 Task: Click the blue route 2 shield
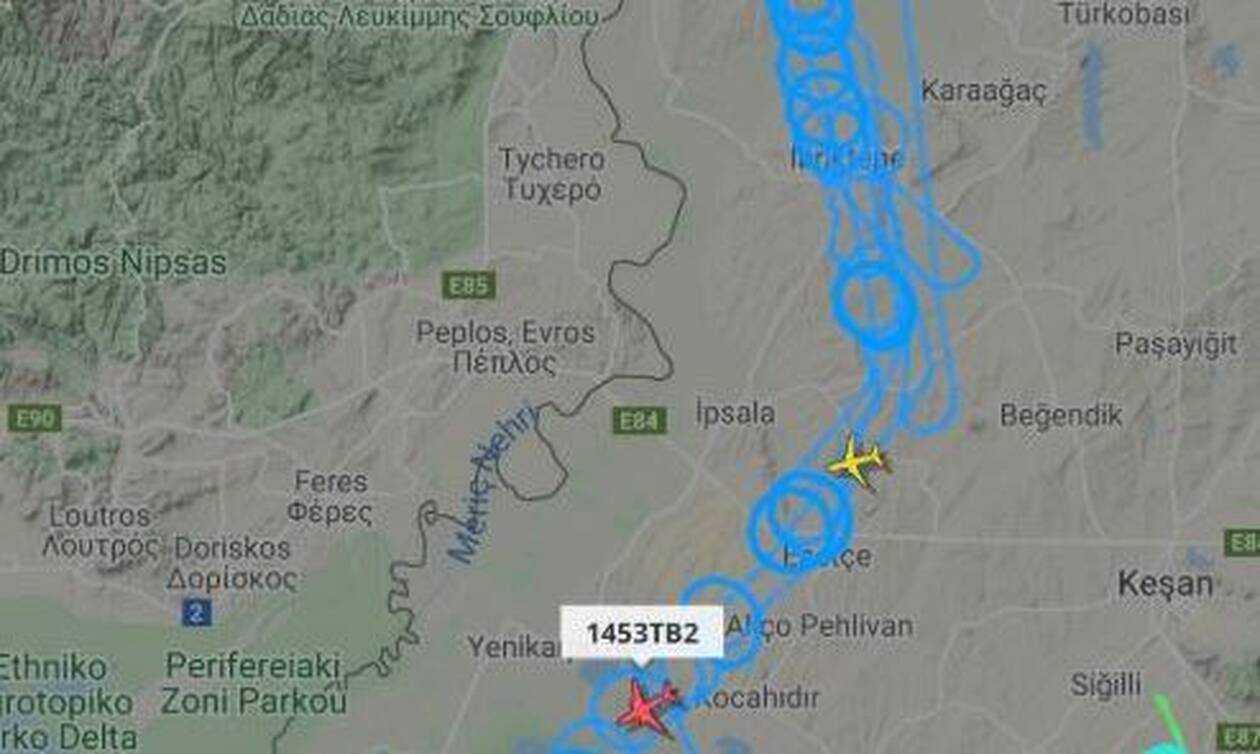point(196,611)
